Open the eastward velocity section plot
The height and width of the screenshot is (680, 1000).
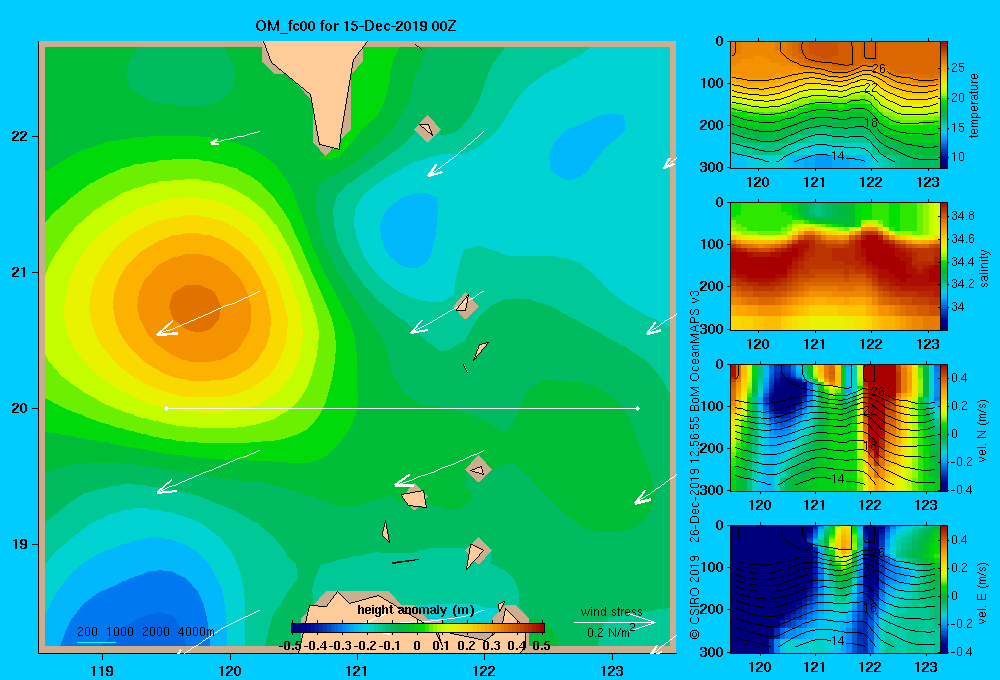(834, 589)
